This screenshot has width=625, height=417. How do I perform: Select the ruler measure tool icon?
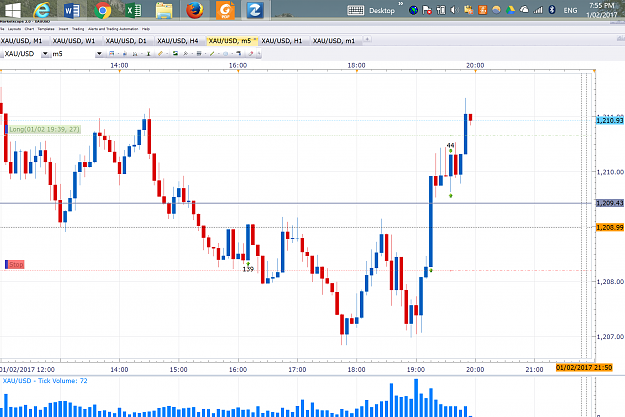tap(160, 53)
